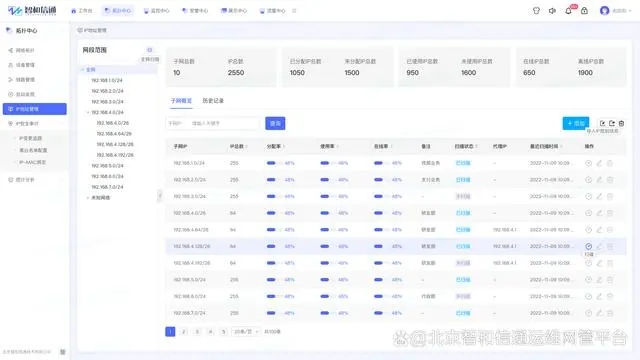Click the blue 添加 add button

tap(576, 123)
